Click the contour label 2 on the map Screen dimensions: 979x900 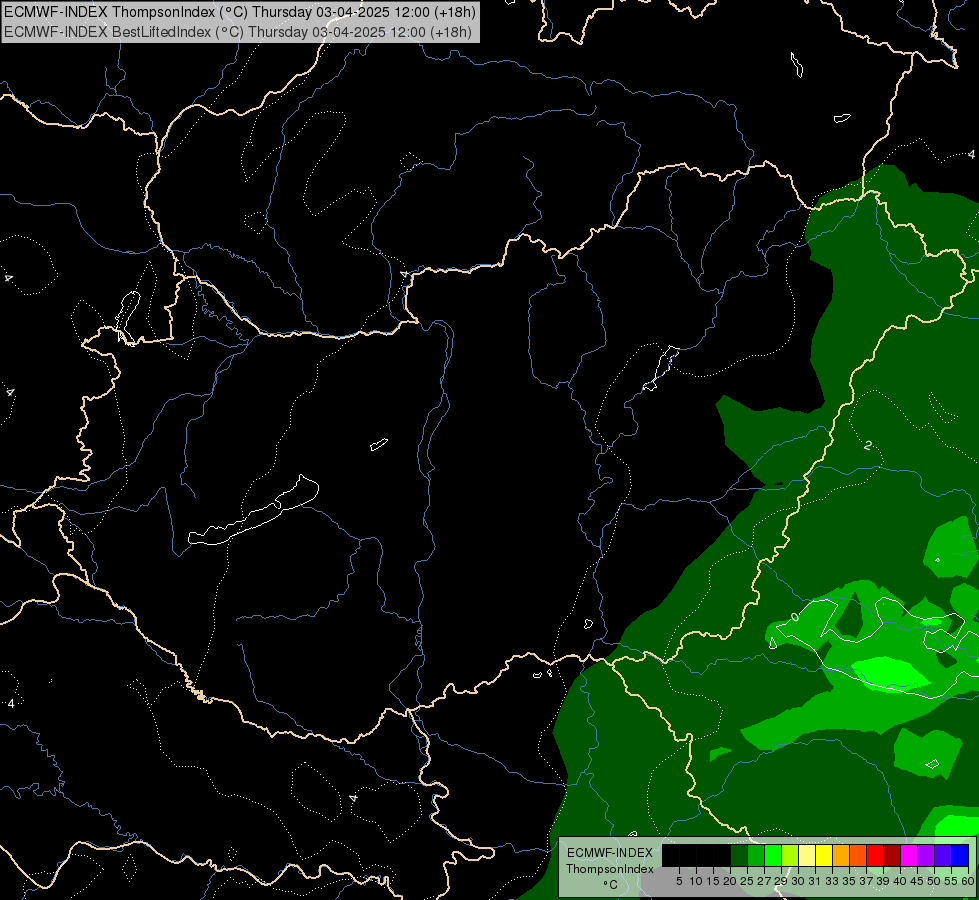pos(867,445)
